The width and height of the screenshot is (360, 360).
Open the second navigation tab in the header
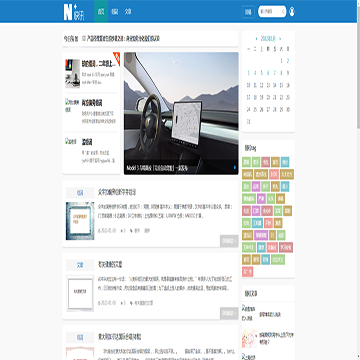(115, 12)
